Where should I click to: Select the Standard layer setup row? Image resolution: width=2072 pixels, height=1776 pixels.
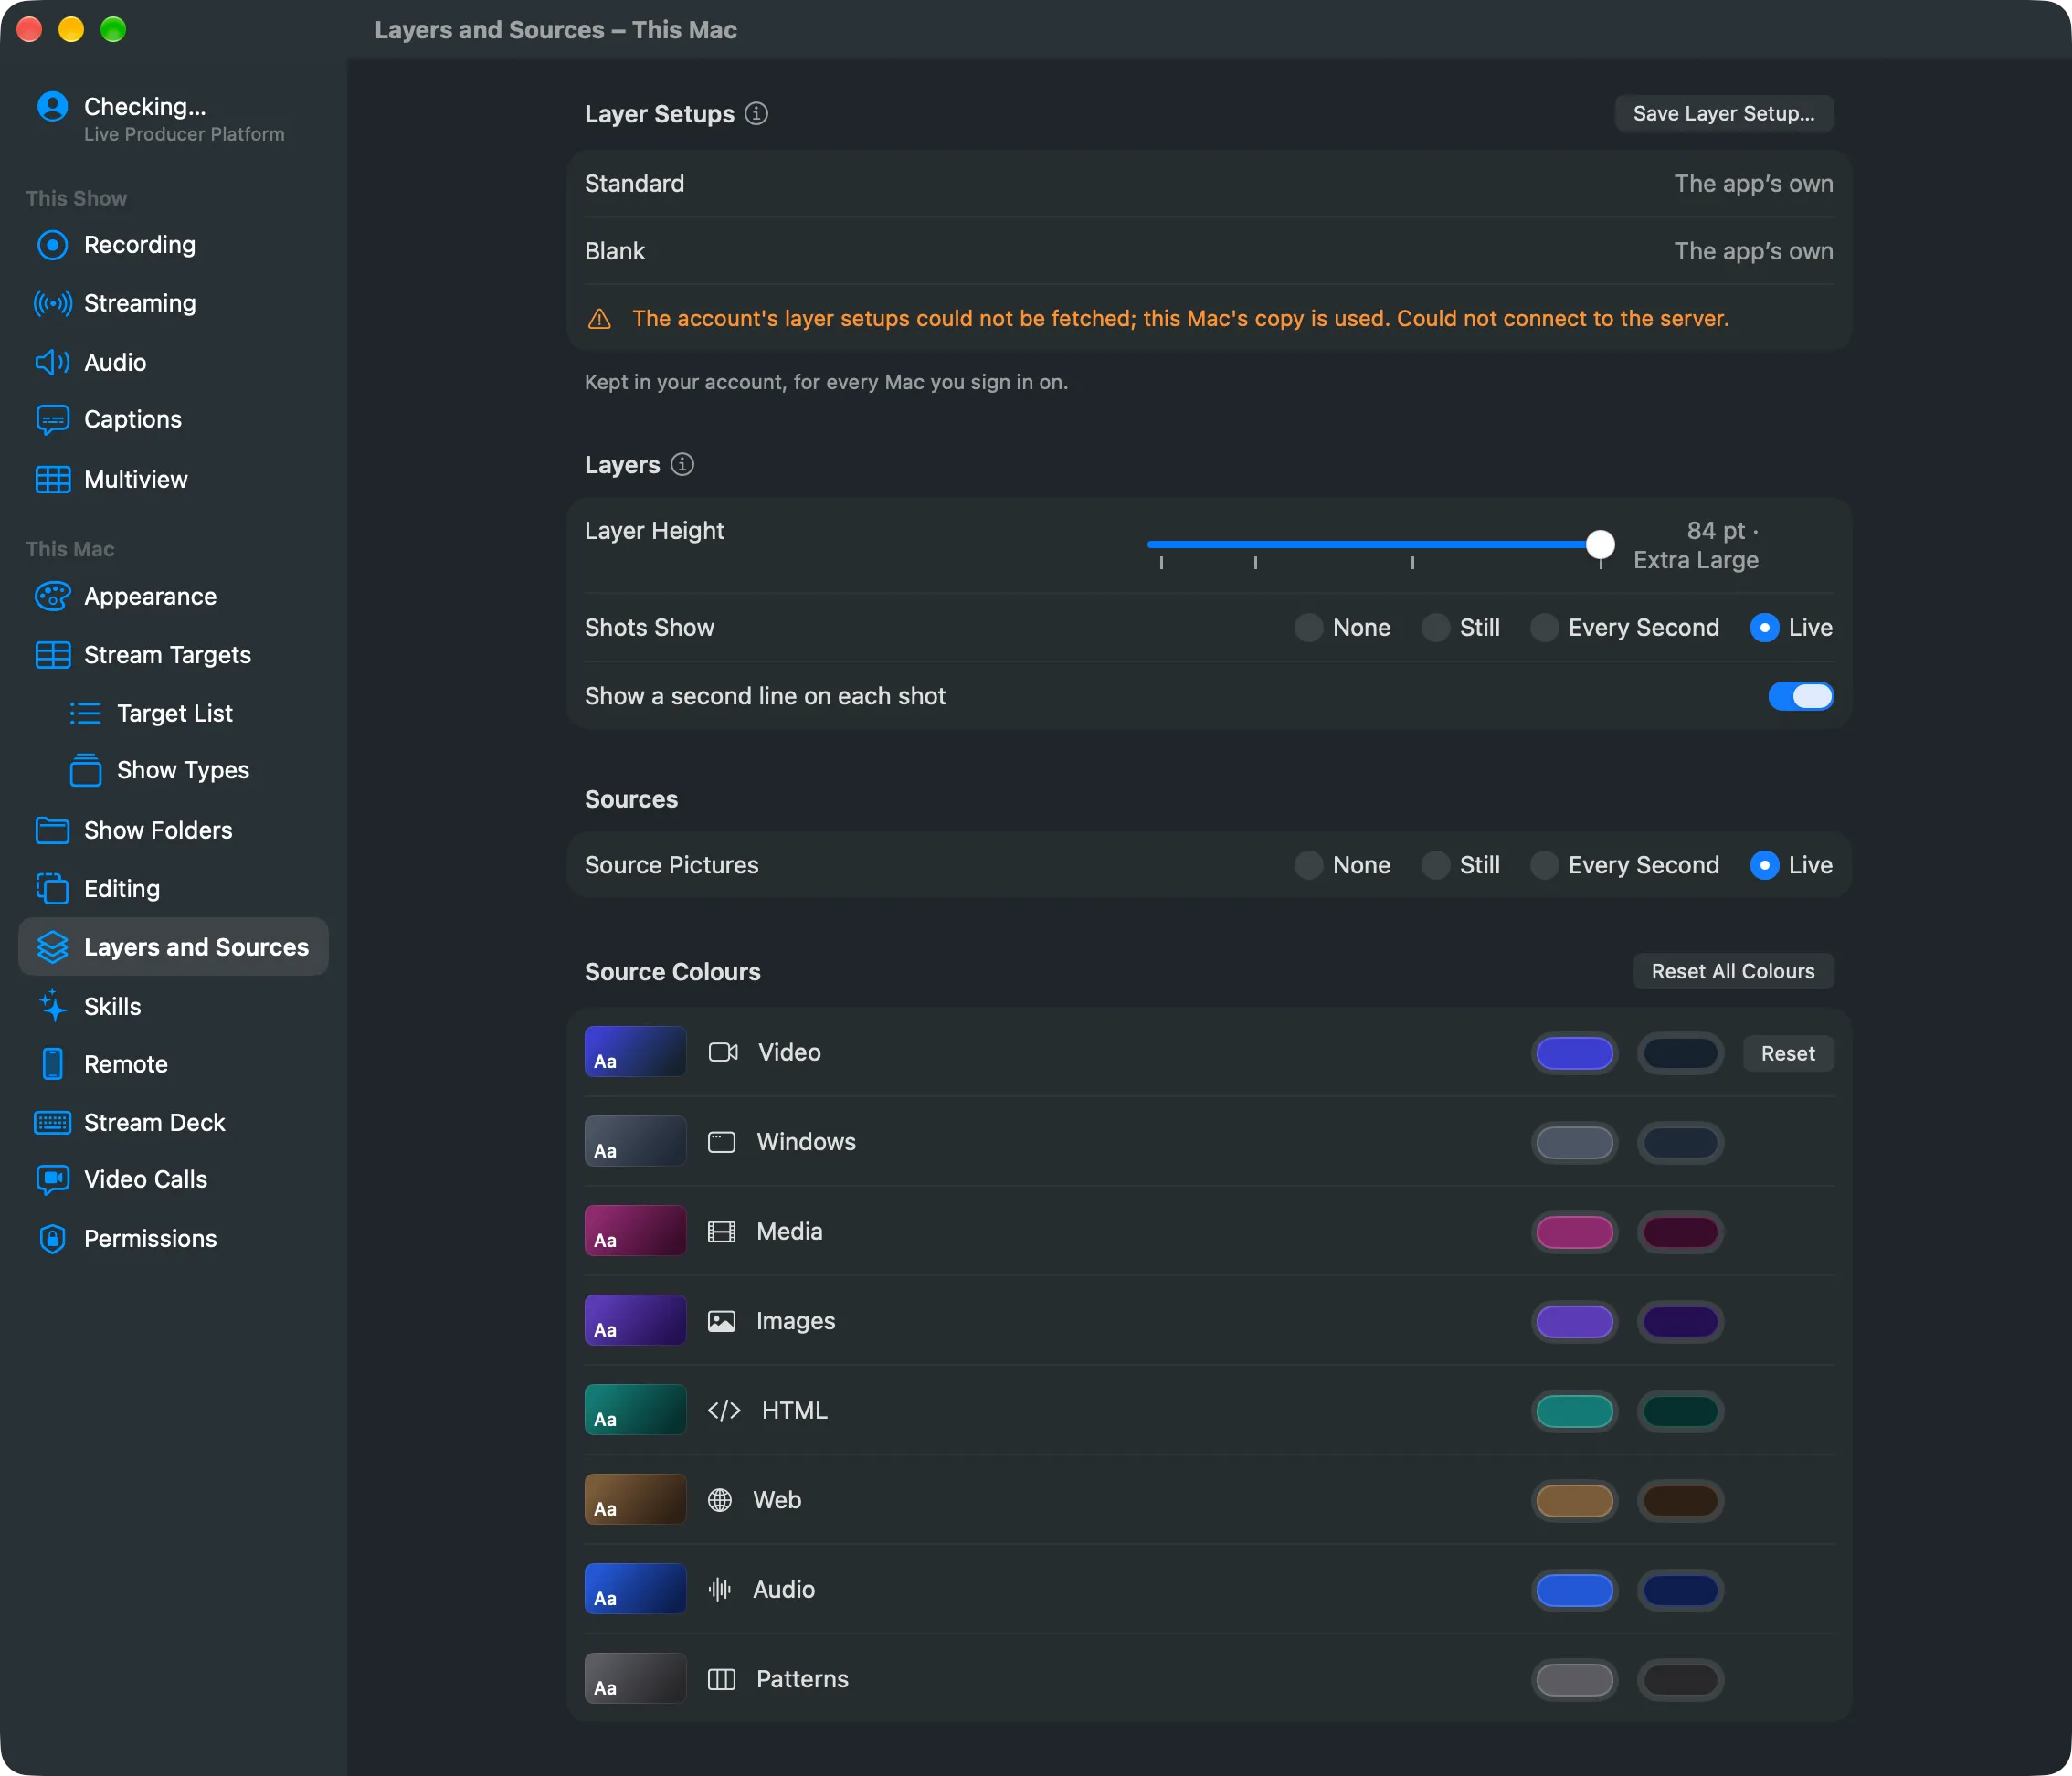tap(1209, 184)
